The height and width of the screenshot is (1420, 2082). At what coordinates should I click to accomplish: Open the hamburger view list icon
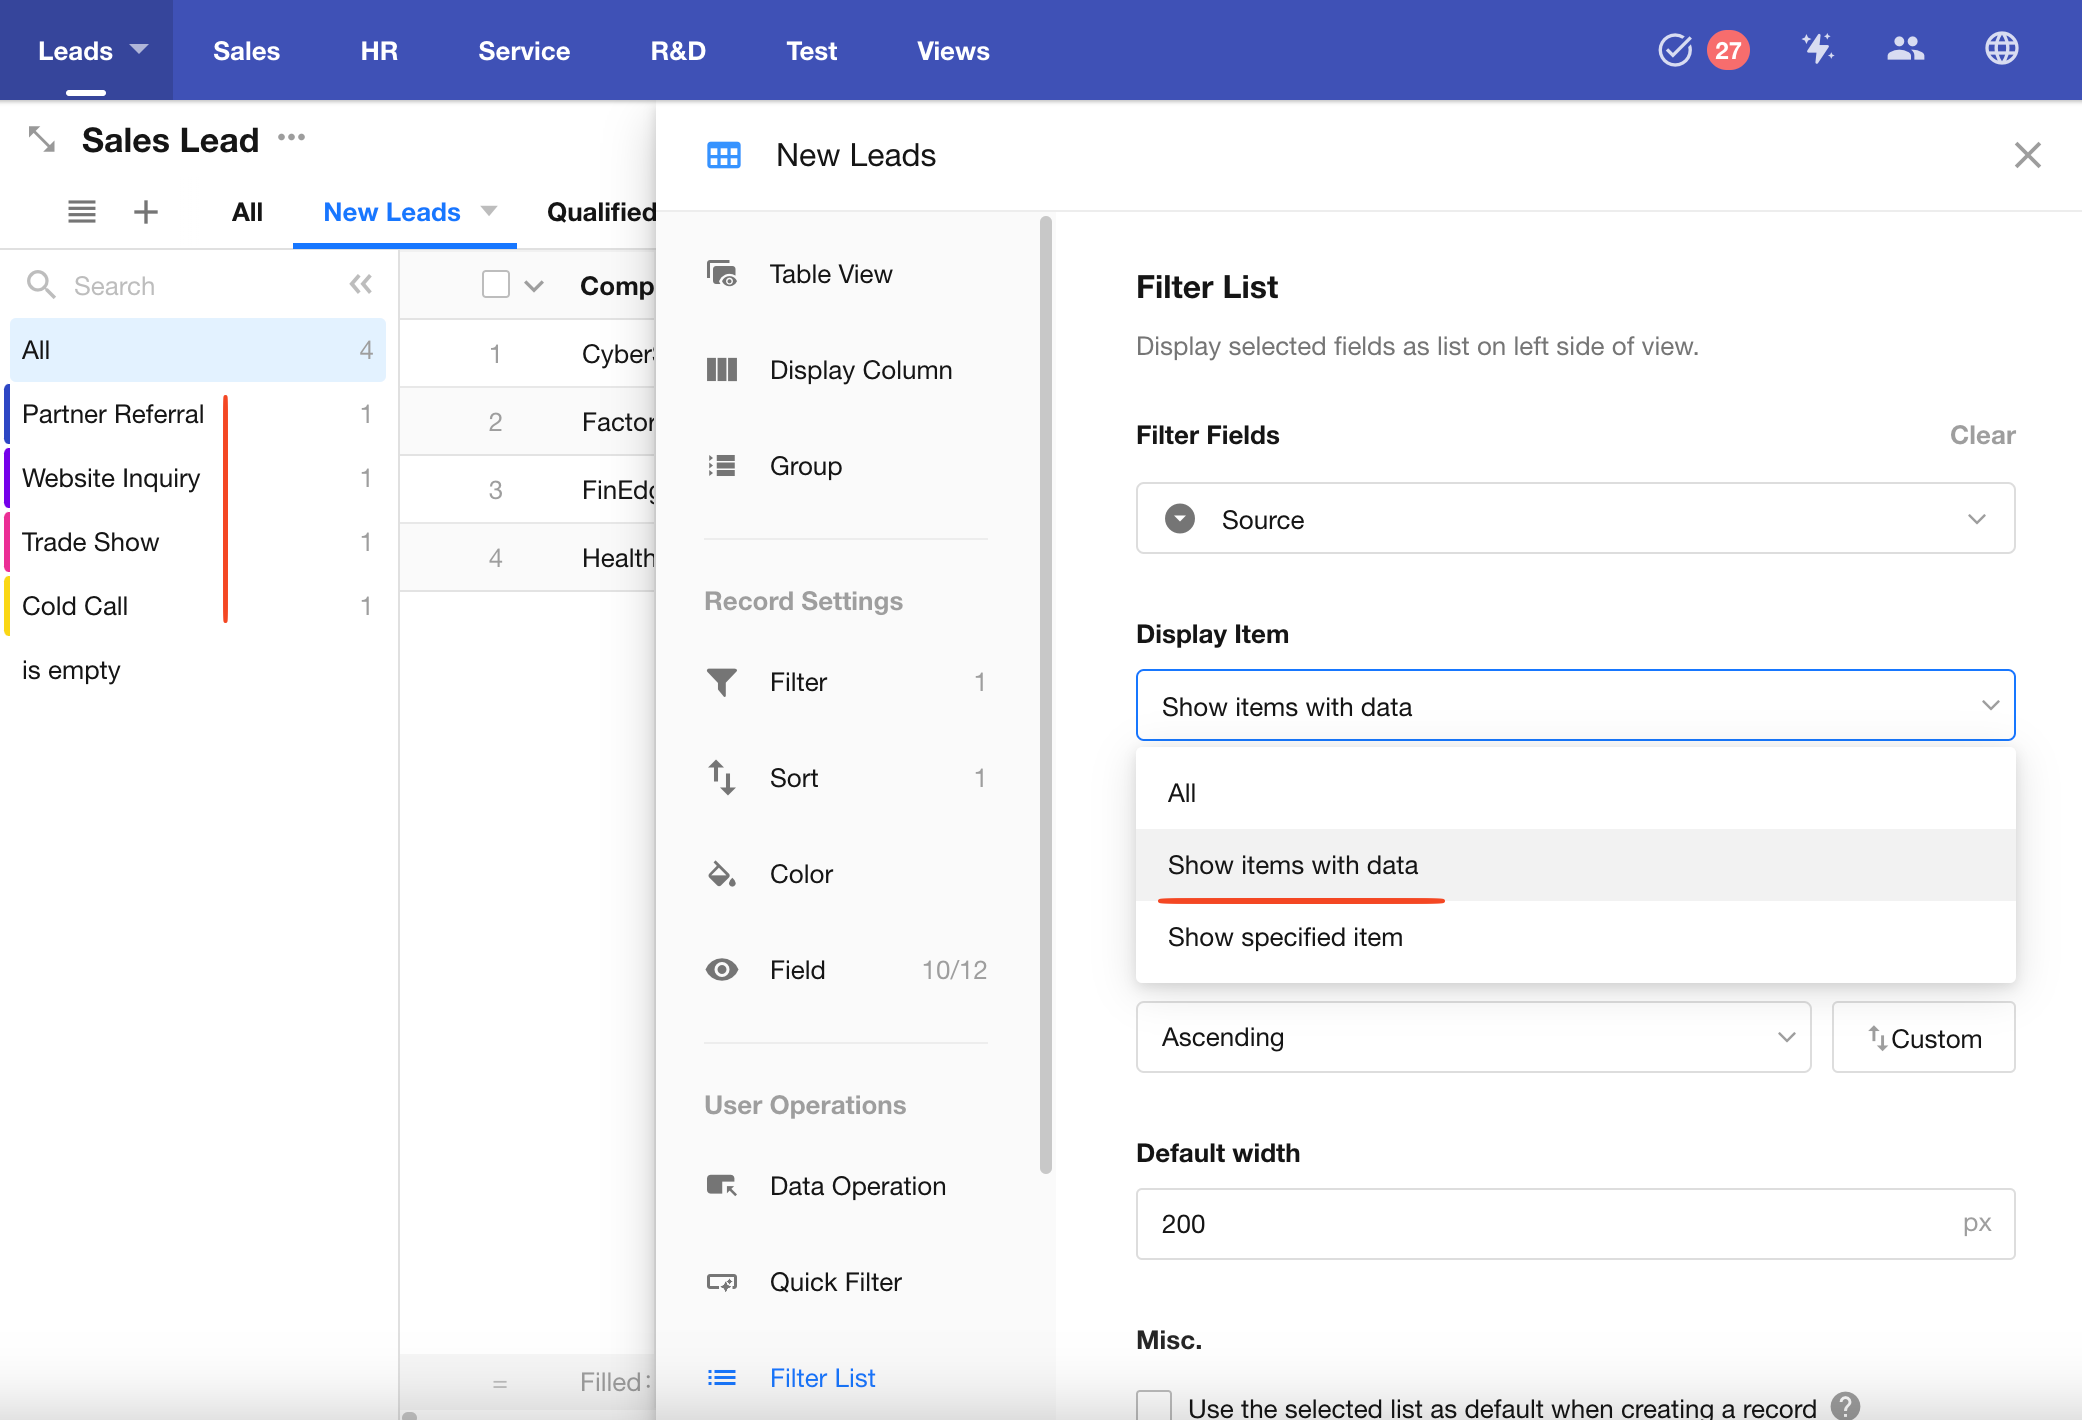[82, 212]
